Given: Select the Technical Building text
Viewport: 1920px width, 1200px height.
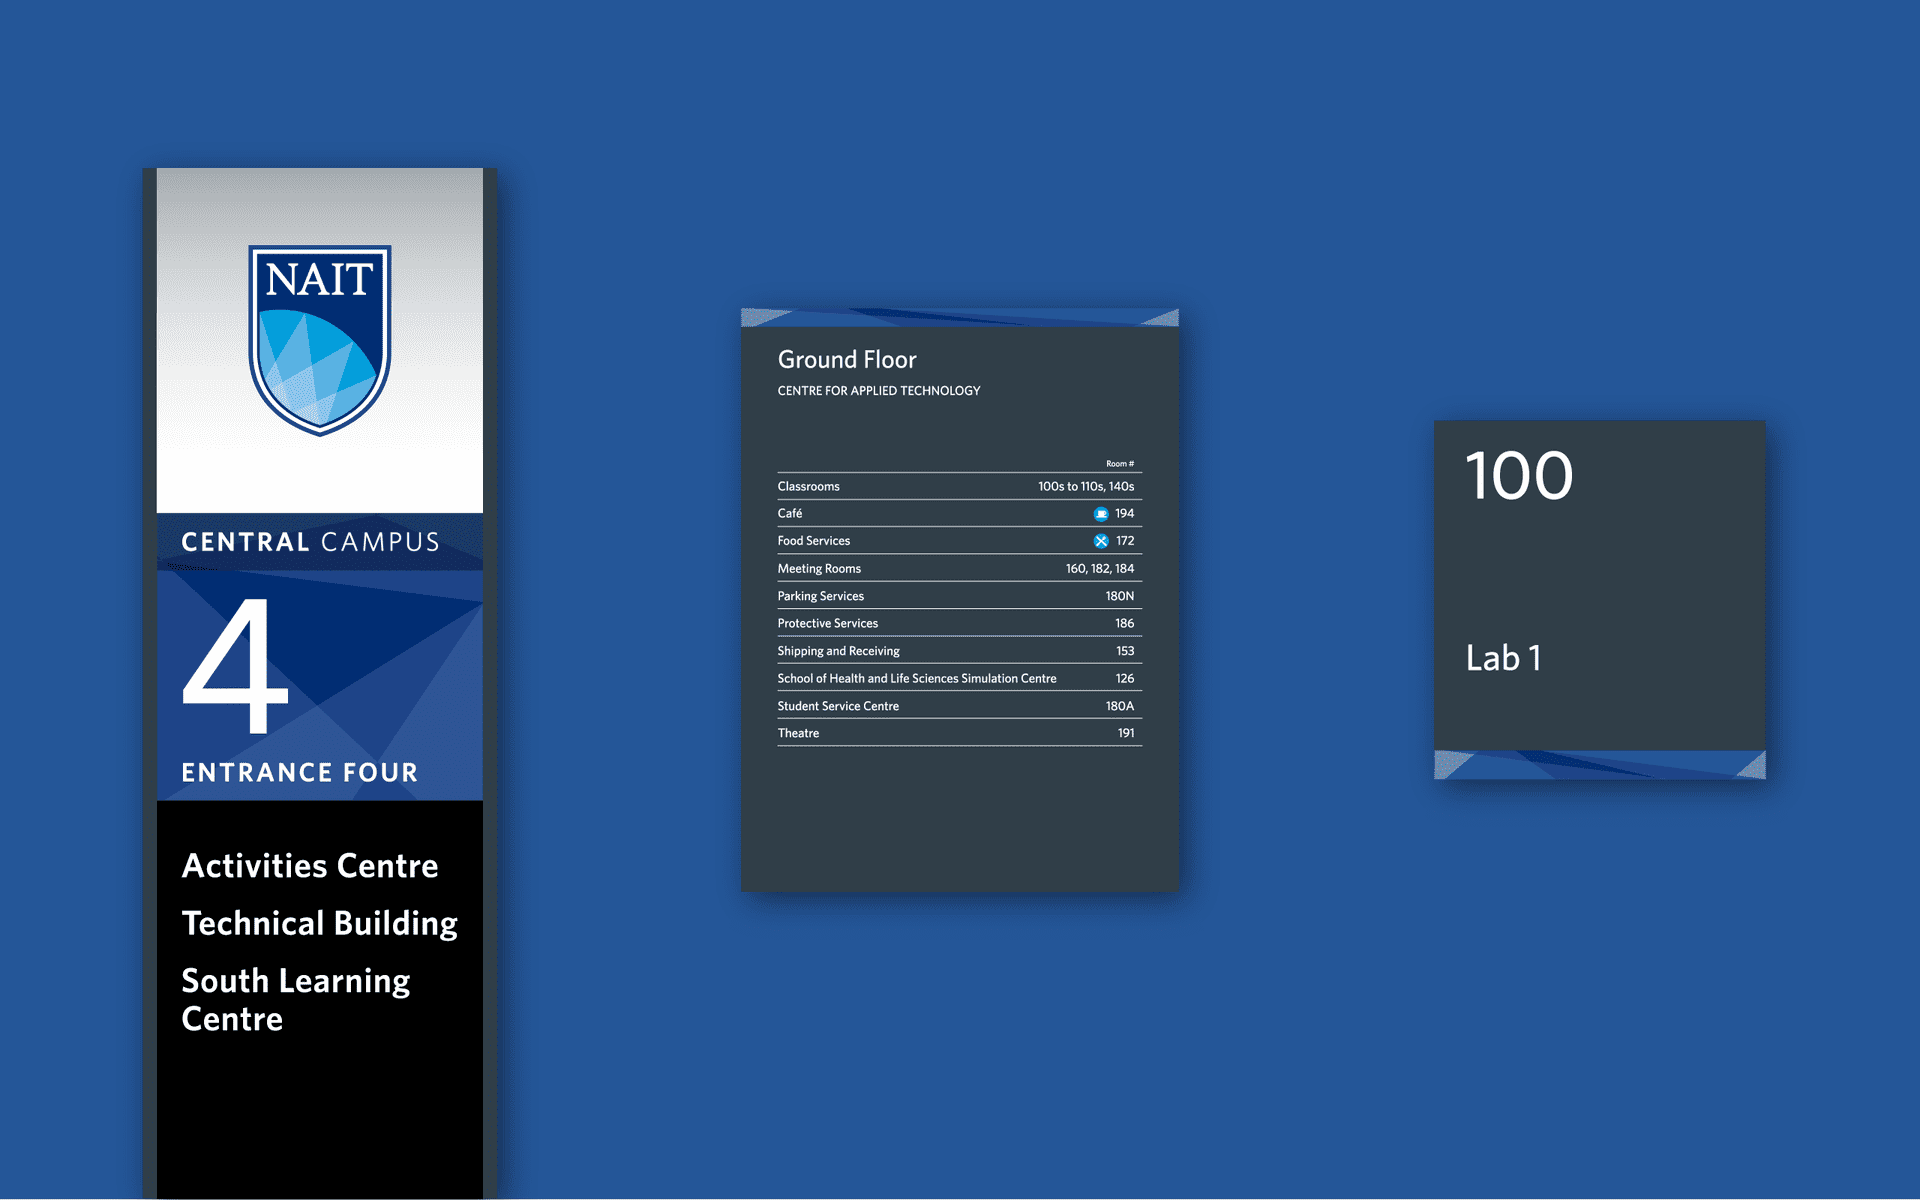Looking at the screenshot, I should click(x=319, y=923).
